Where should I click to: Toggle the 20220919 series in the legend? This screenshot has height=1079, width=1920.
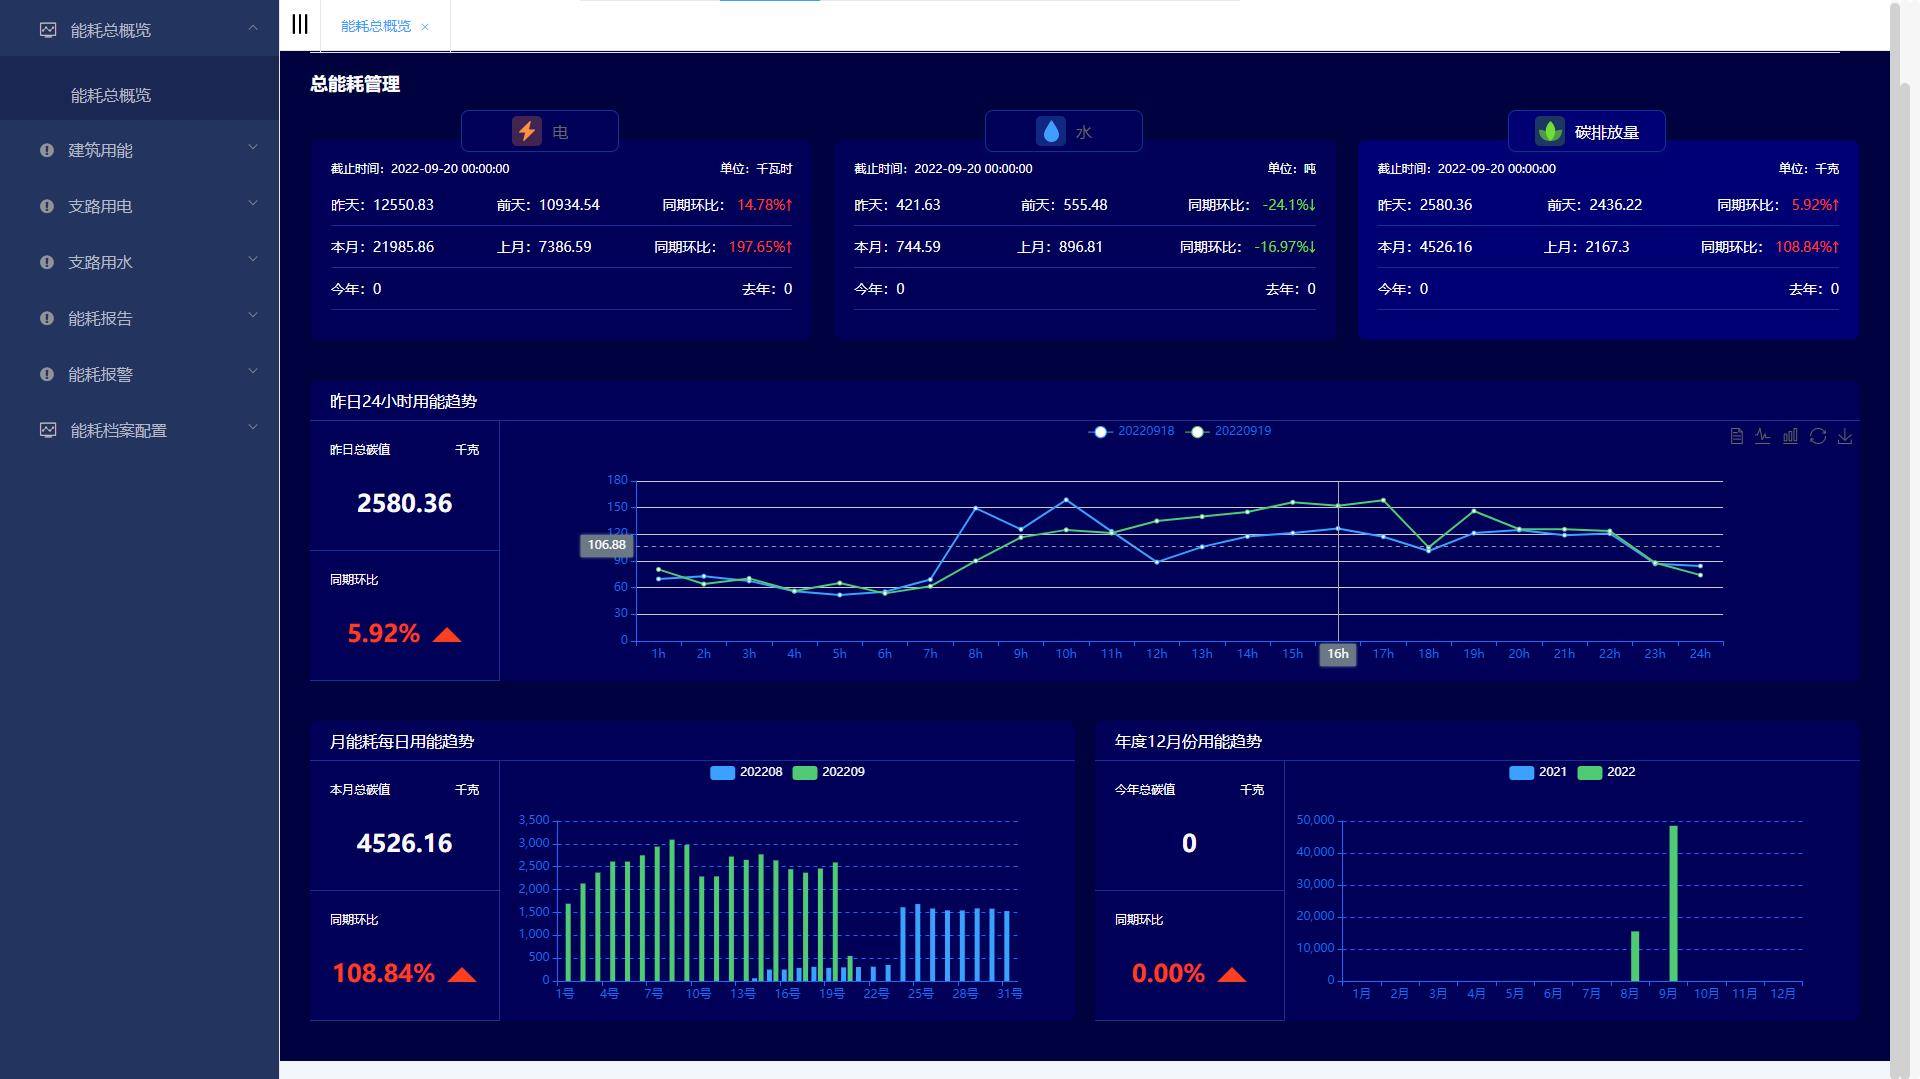click(x=1229, y=431)
